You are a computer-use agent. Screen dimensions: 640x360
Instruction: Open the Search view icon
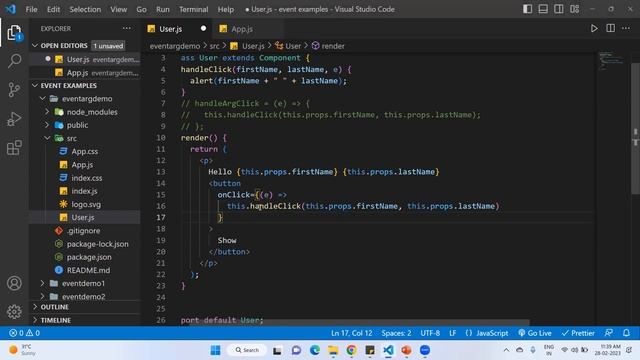(14, 61)
